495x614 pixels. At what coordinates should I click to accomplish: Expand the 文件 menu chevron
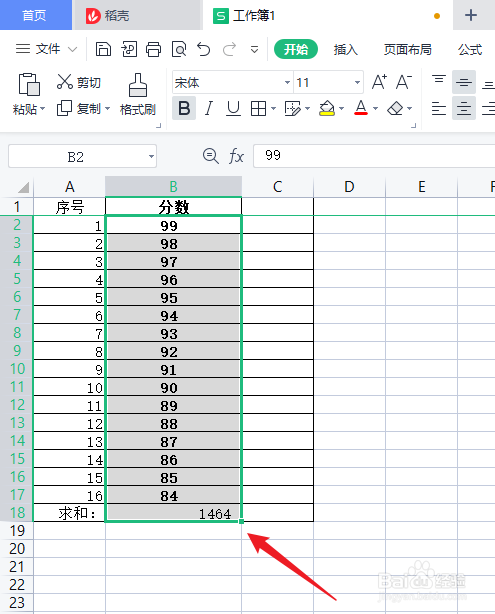(x=72, y=49)
